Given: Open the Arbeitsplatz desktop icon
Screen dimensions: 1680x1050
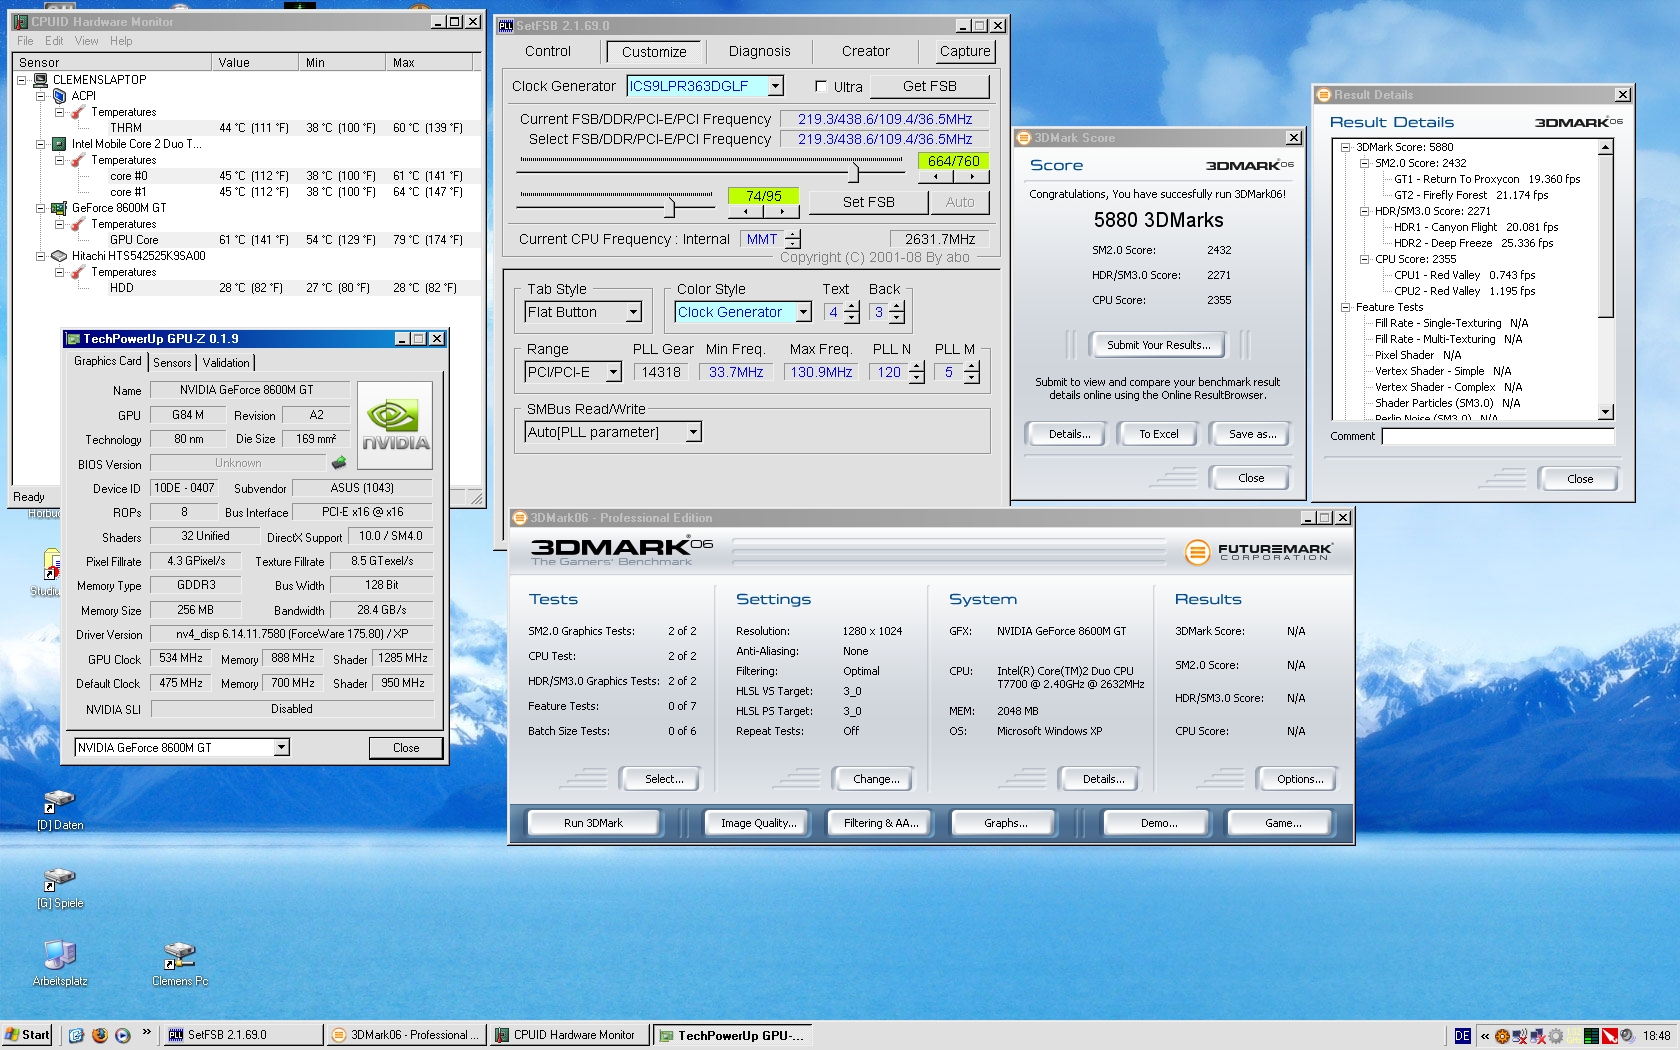Looking at the screenshot, I should (x=59, y=964).
